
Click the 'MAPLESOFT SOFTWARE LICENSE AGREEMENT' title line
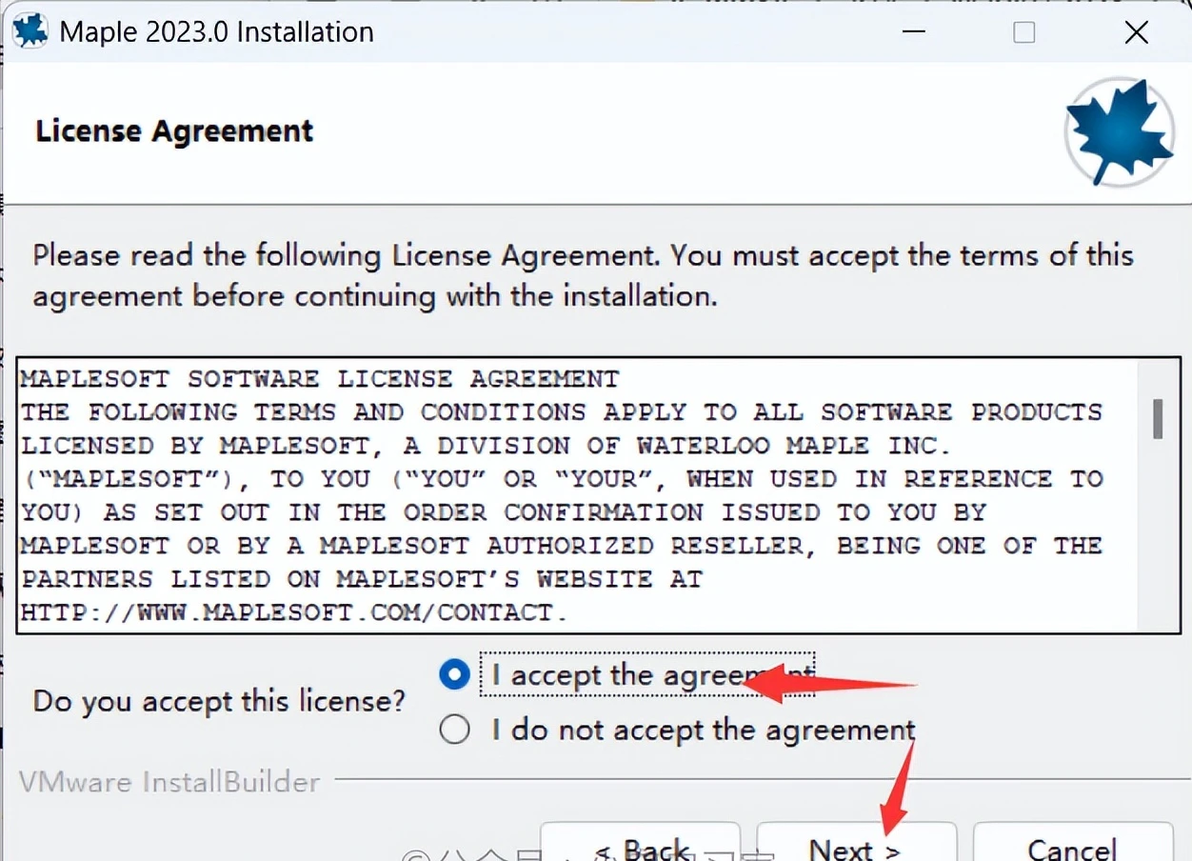(320, 379)
